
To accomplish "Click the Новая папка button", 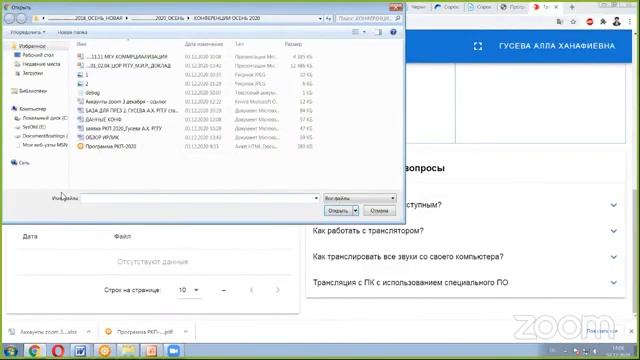I will (x=72, y=32).
